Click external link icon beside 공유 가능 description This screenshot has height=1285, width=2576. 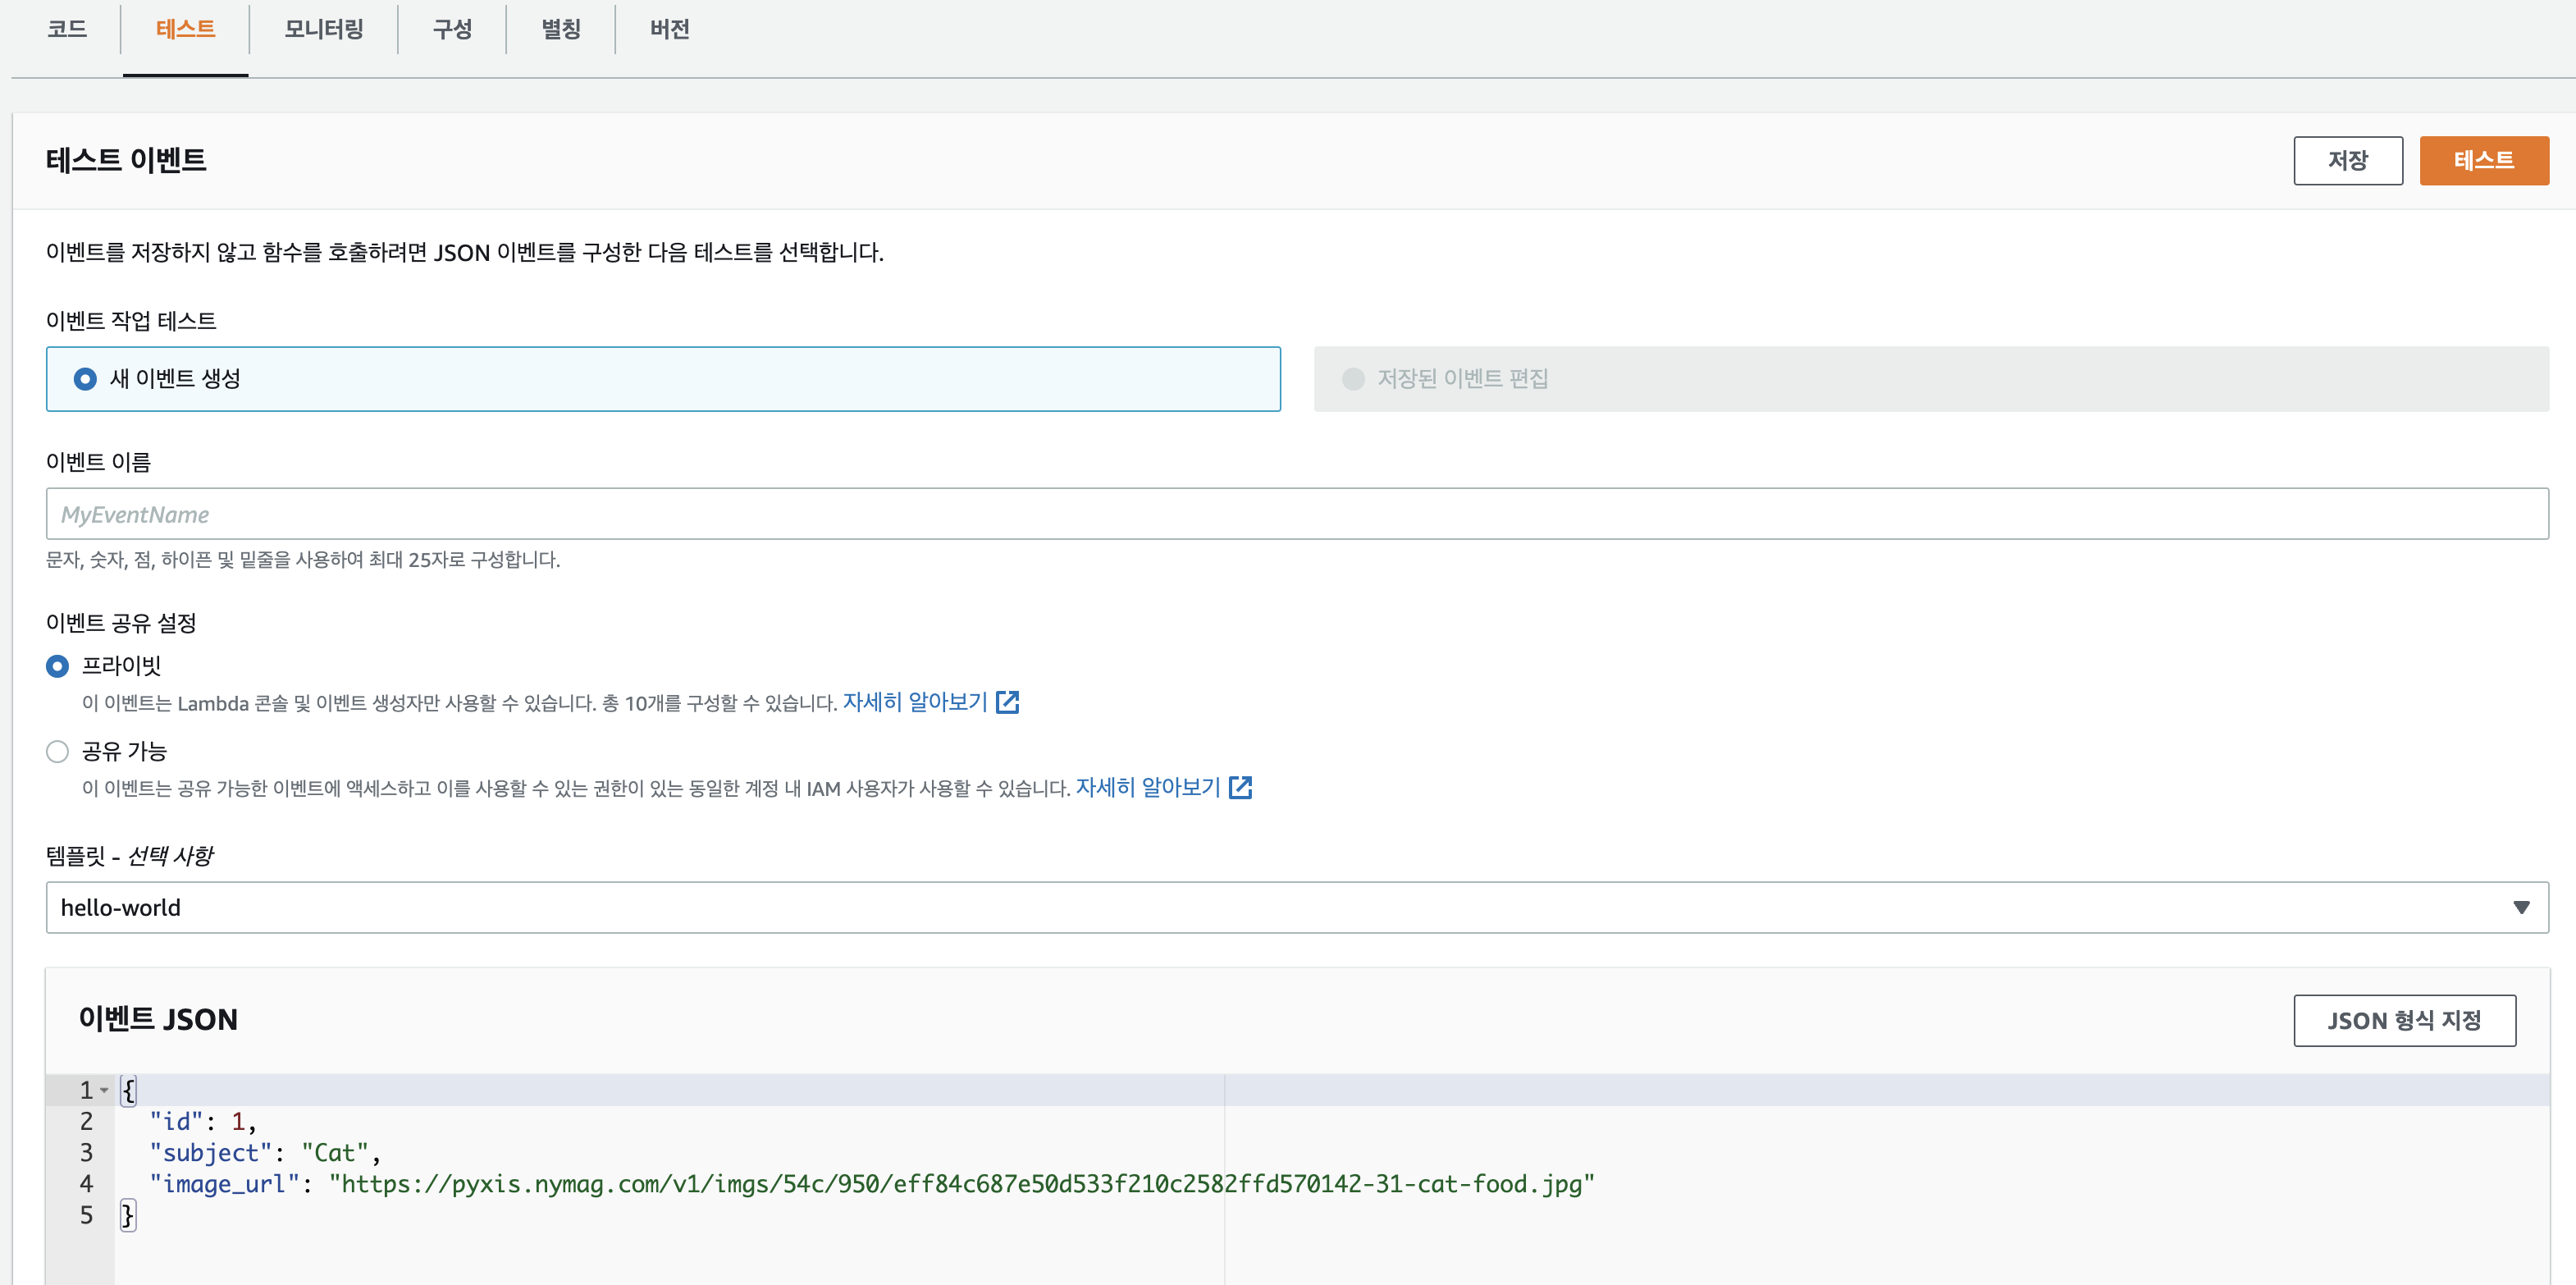coord(1241,787)
